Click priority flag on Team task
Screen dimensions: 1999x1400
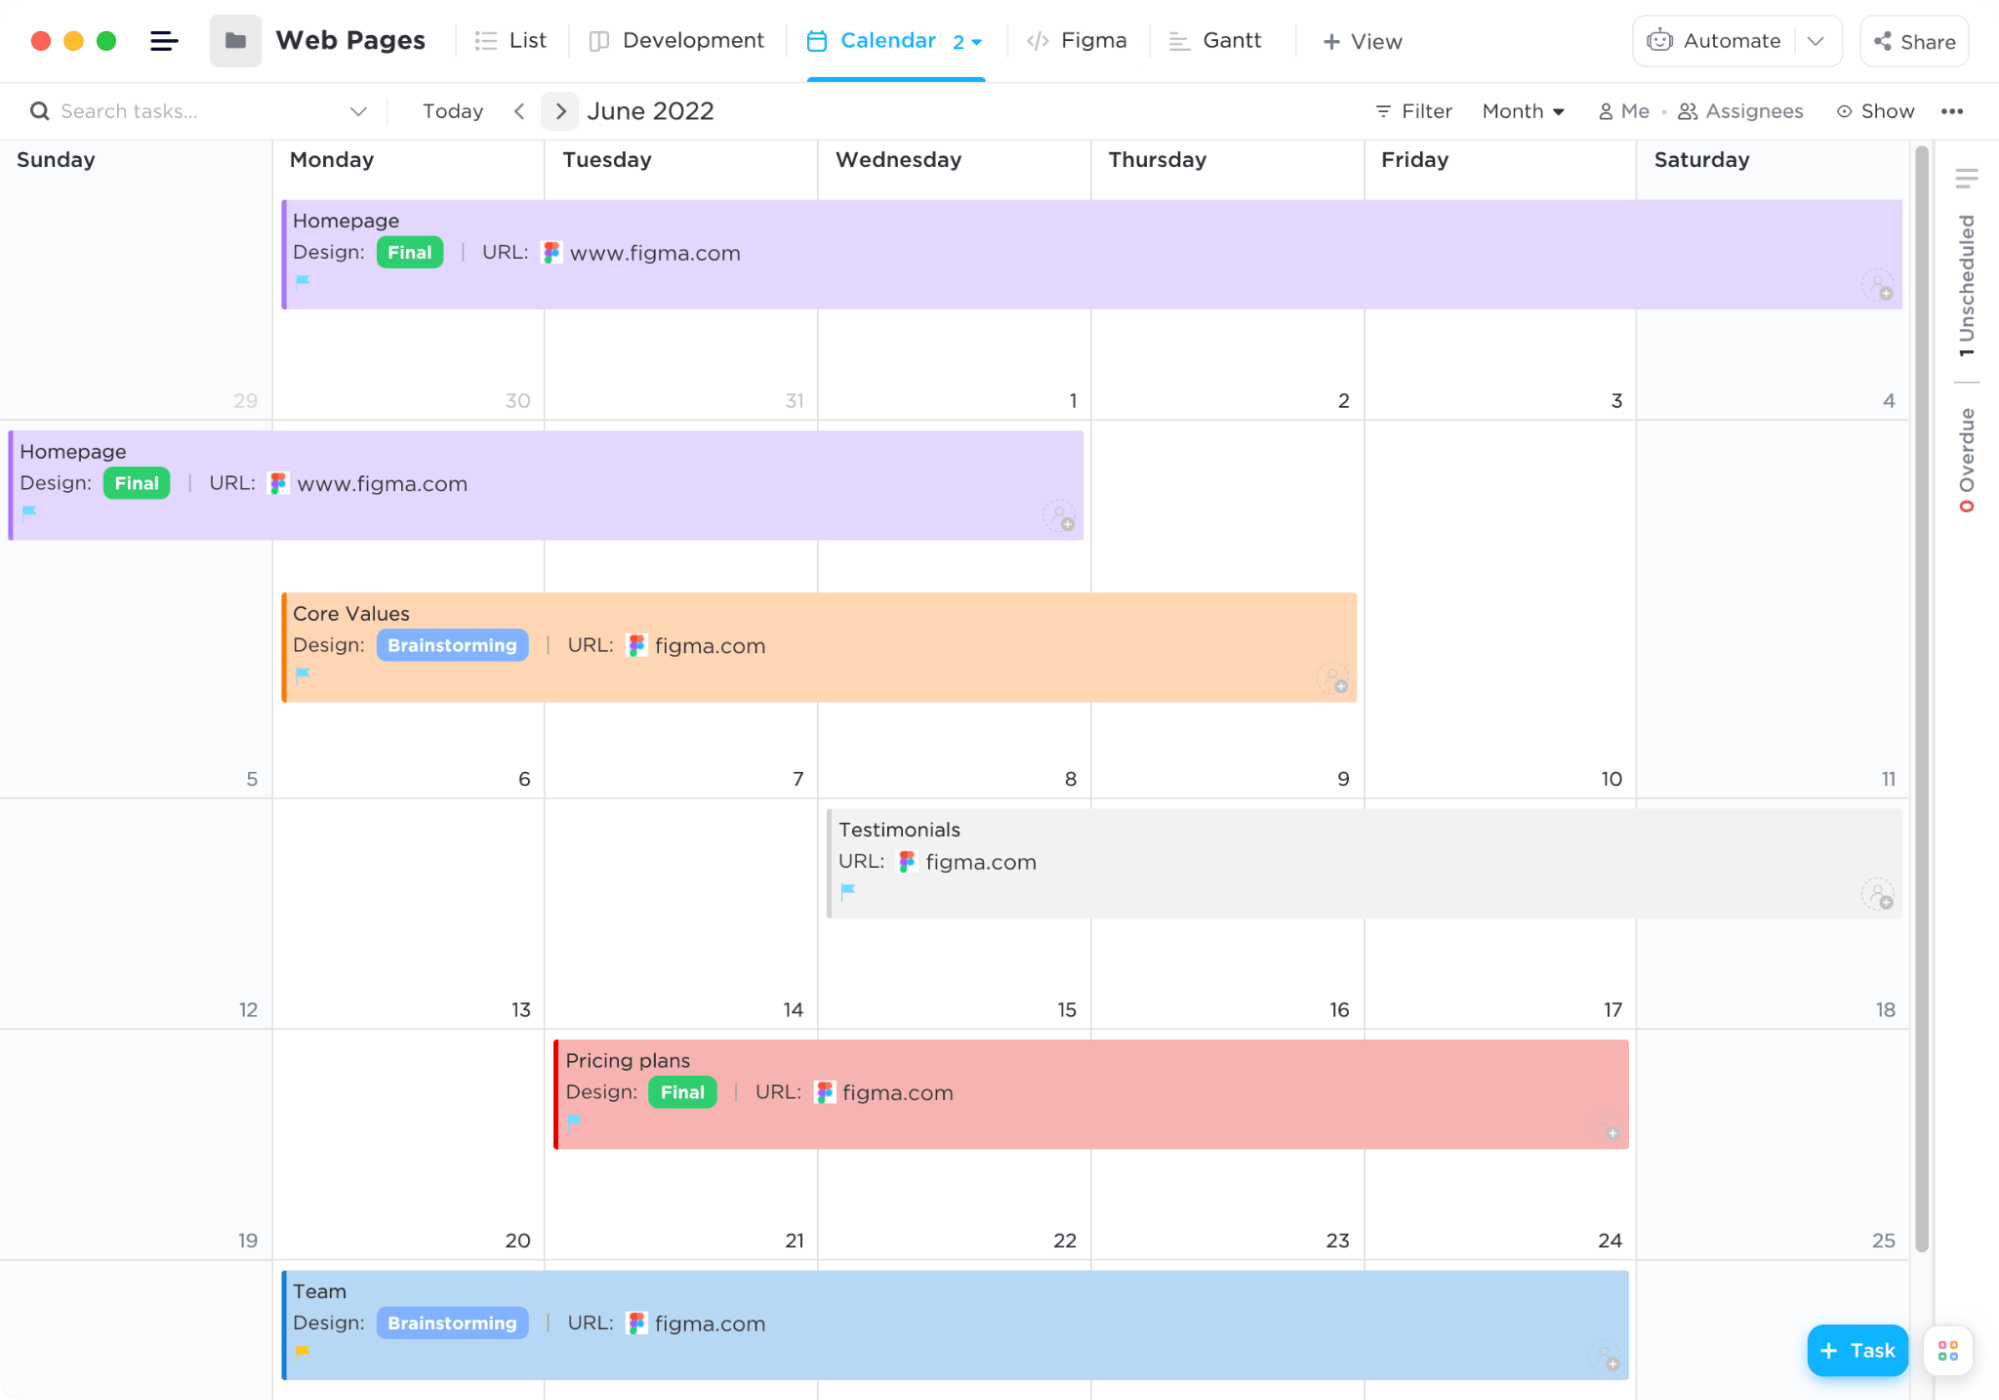click(x=303, y=1352)
